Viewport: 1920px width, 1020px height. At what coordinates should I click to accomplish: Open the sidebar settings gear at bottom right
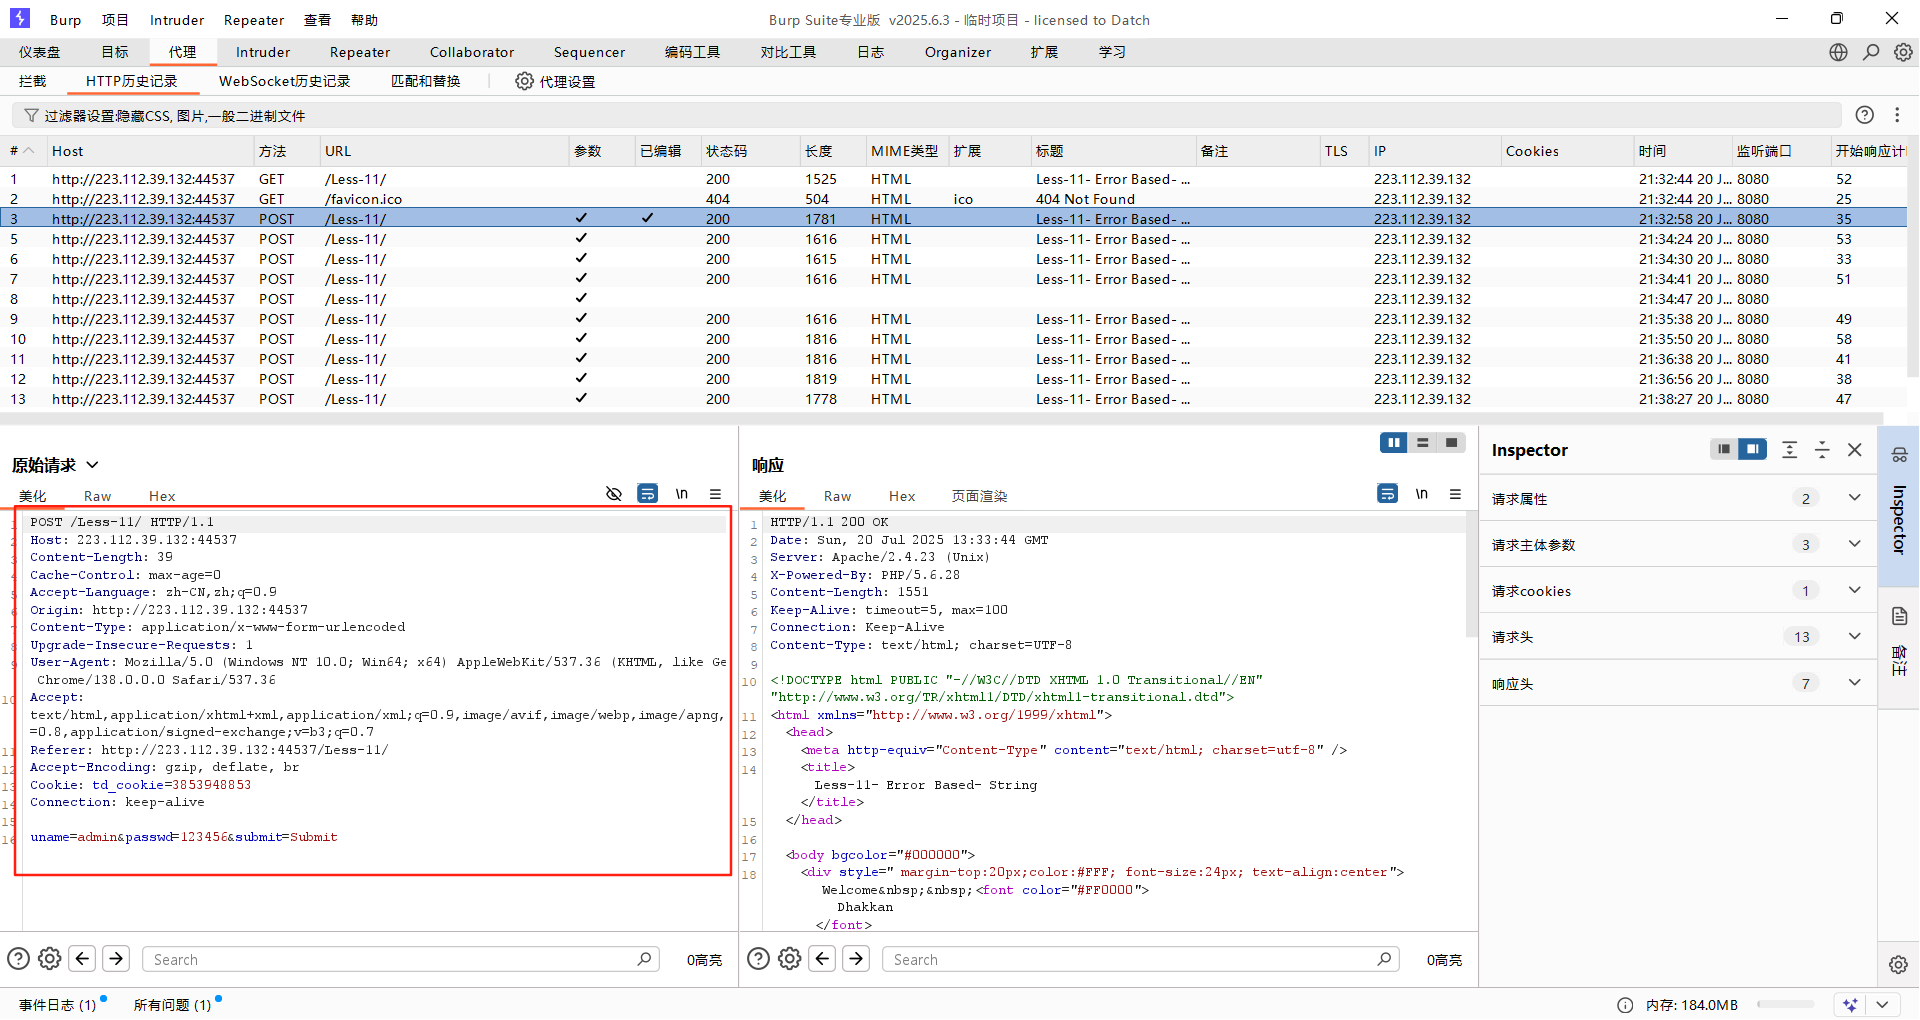pos(1898,965)
